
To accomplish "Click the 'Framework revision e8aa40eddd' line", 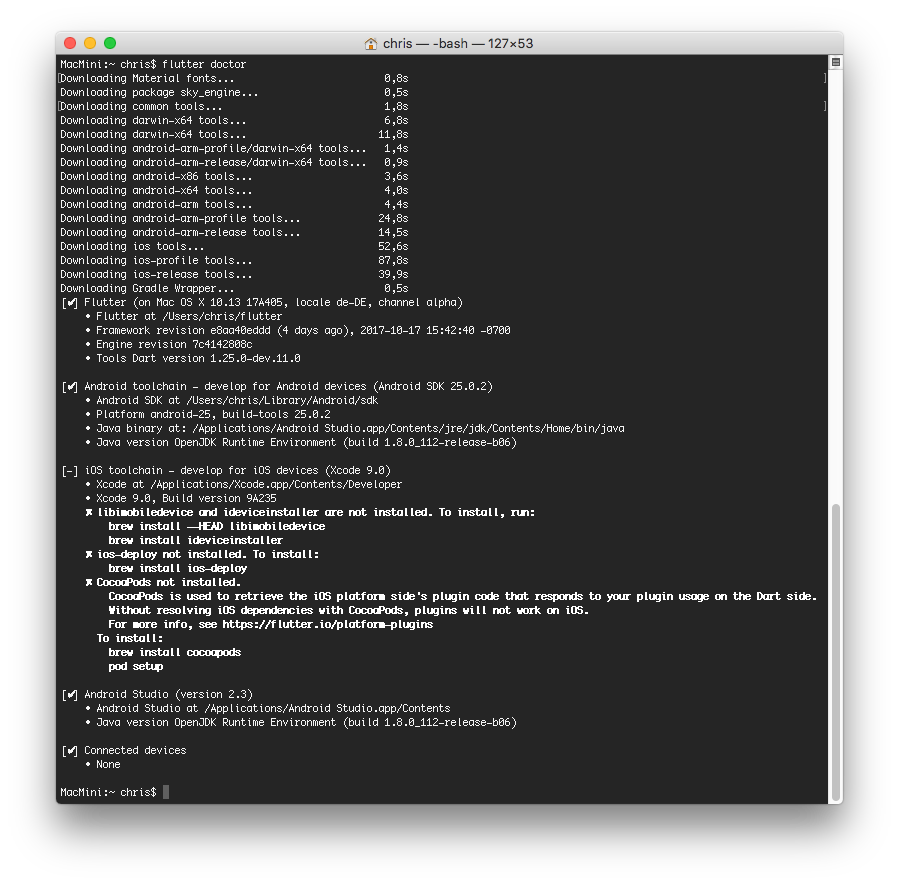I will pyautogui.click(x=298, y=330).
